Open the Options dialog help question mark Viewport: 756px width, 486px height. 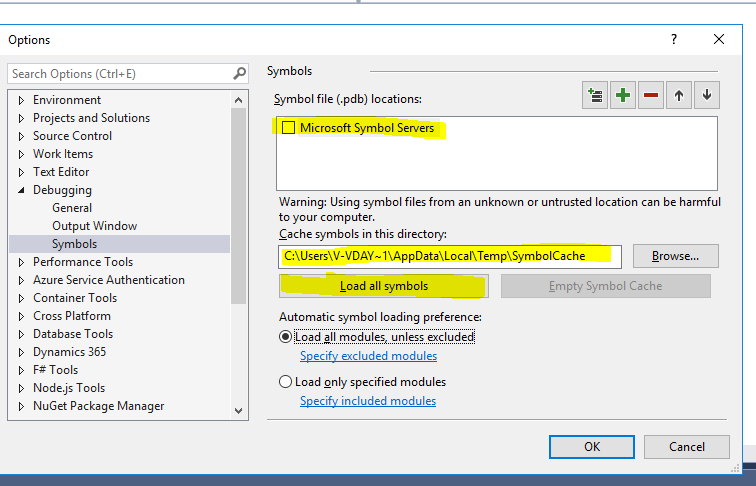coord(674,39)
